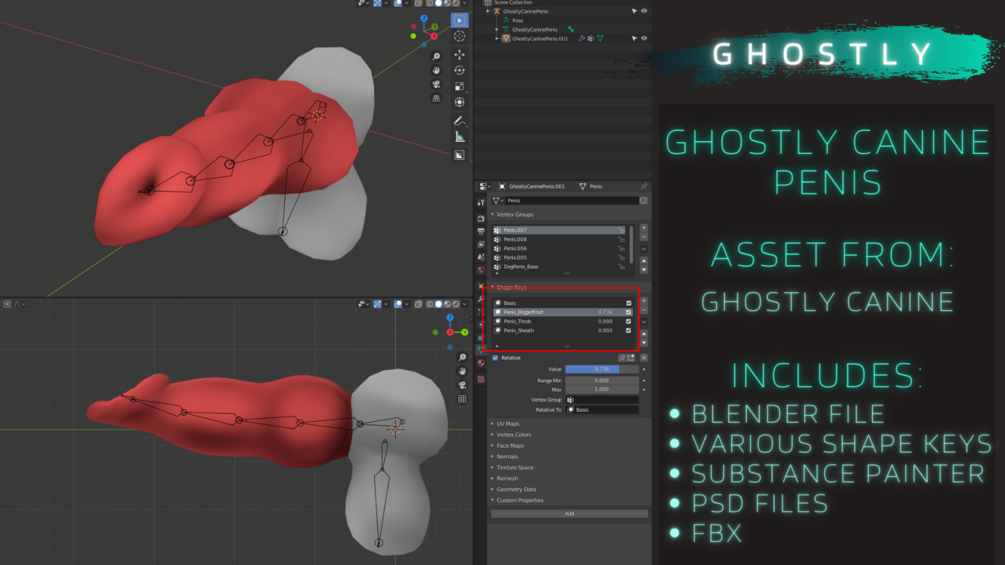Click the zoom magnifier in upper viewport
The width and height of the screenshot is (1005, 565).
[x=436, y=56]
